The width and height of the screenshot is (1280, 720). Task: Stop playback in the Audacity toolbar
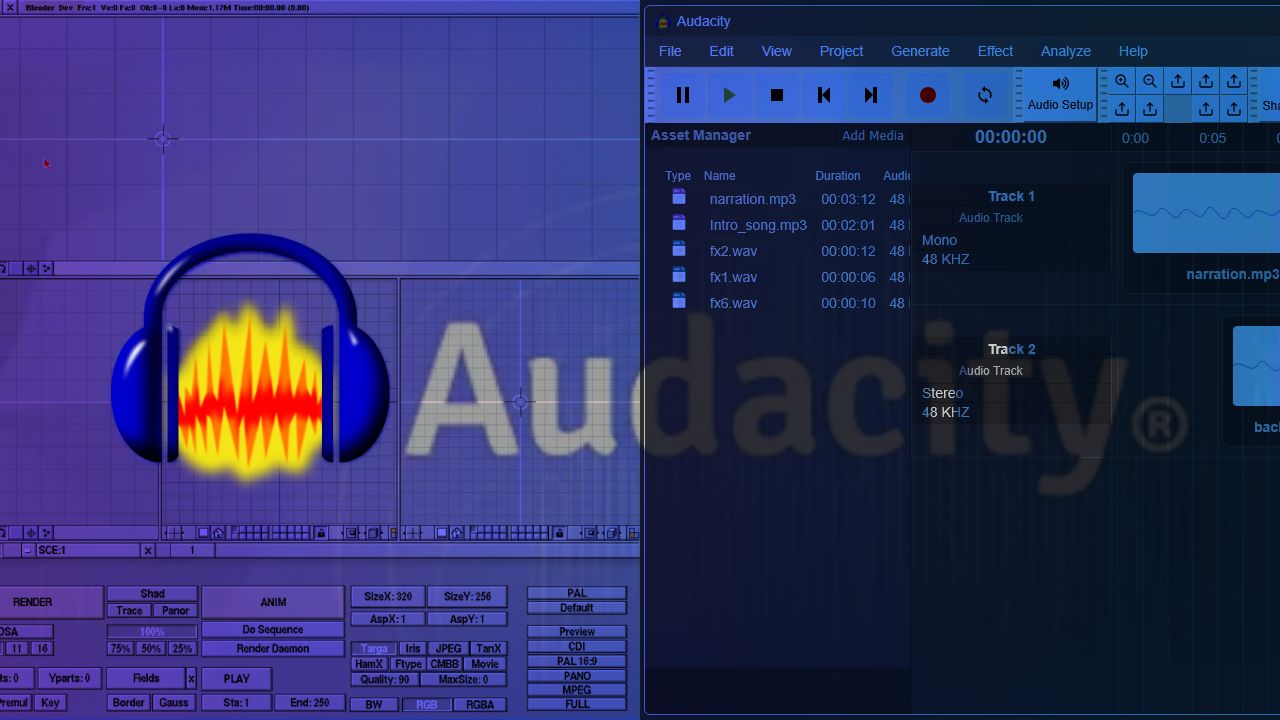click(x=777, y=95)
